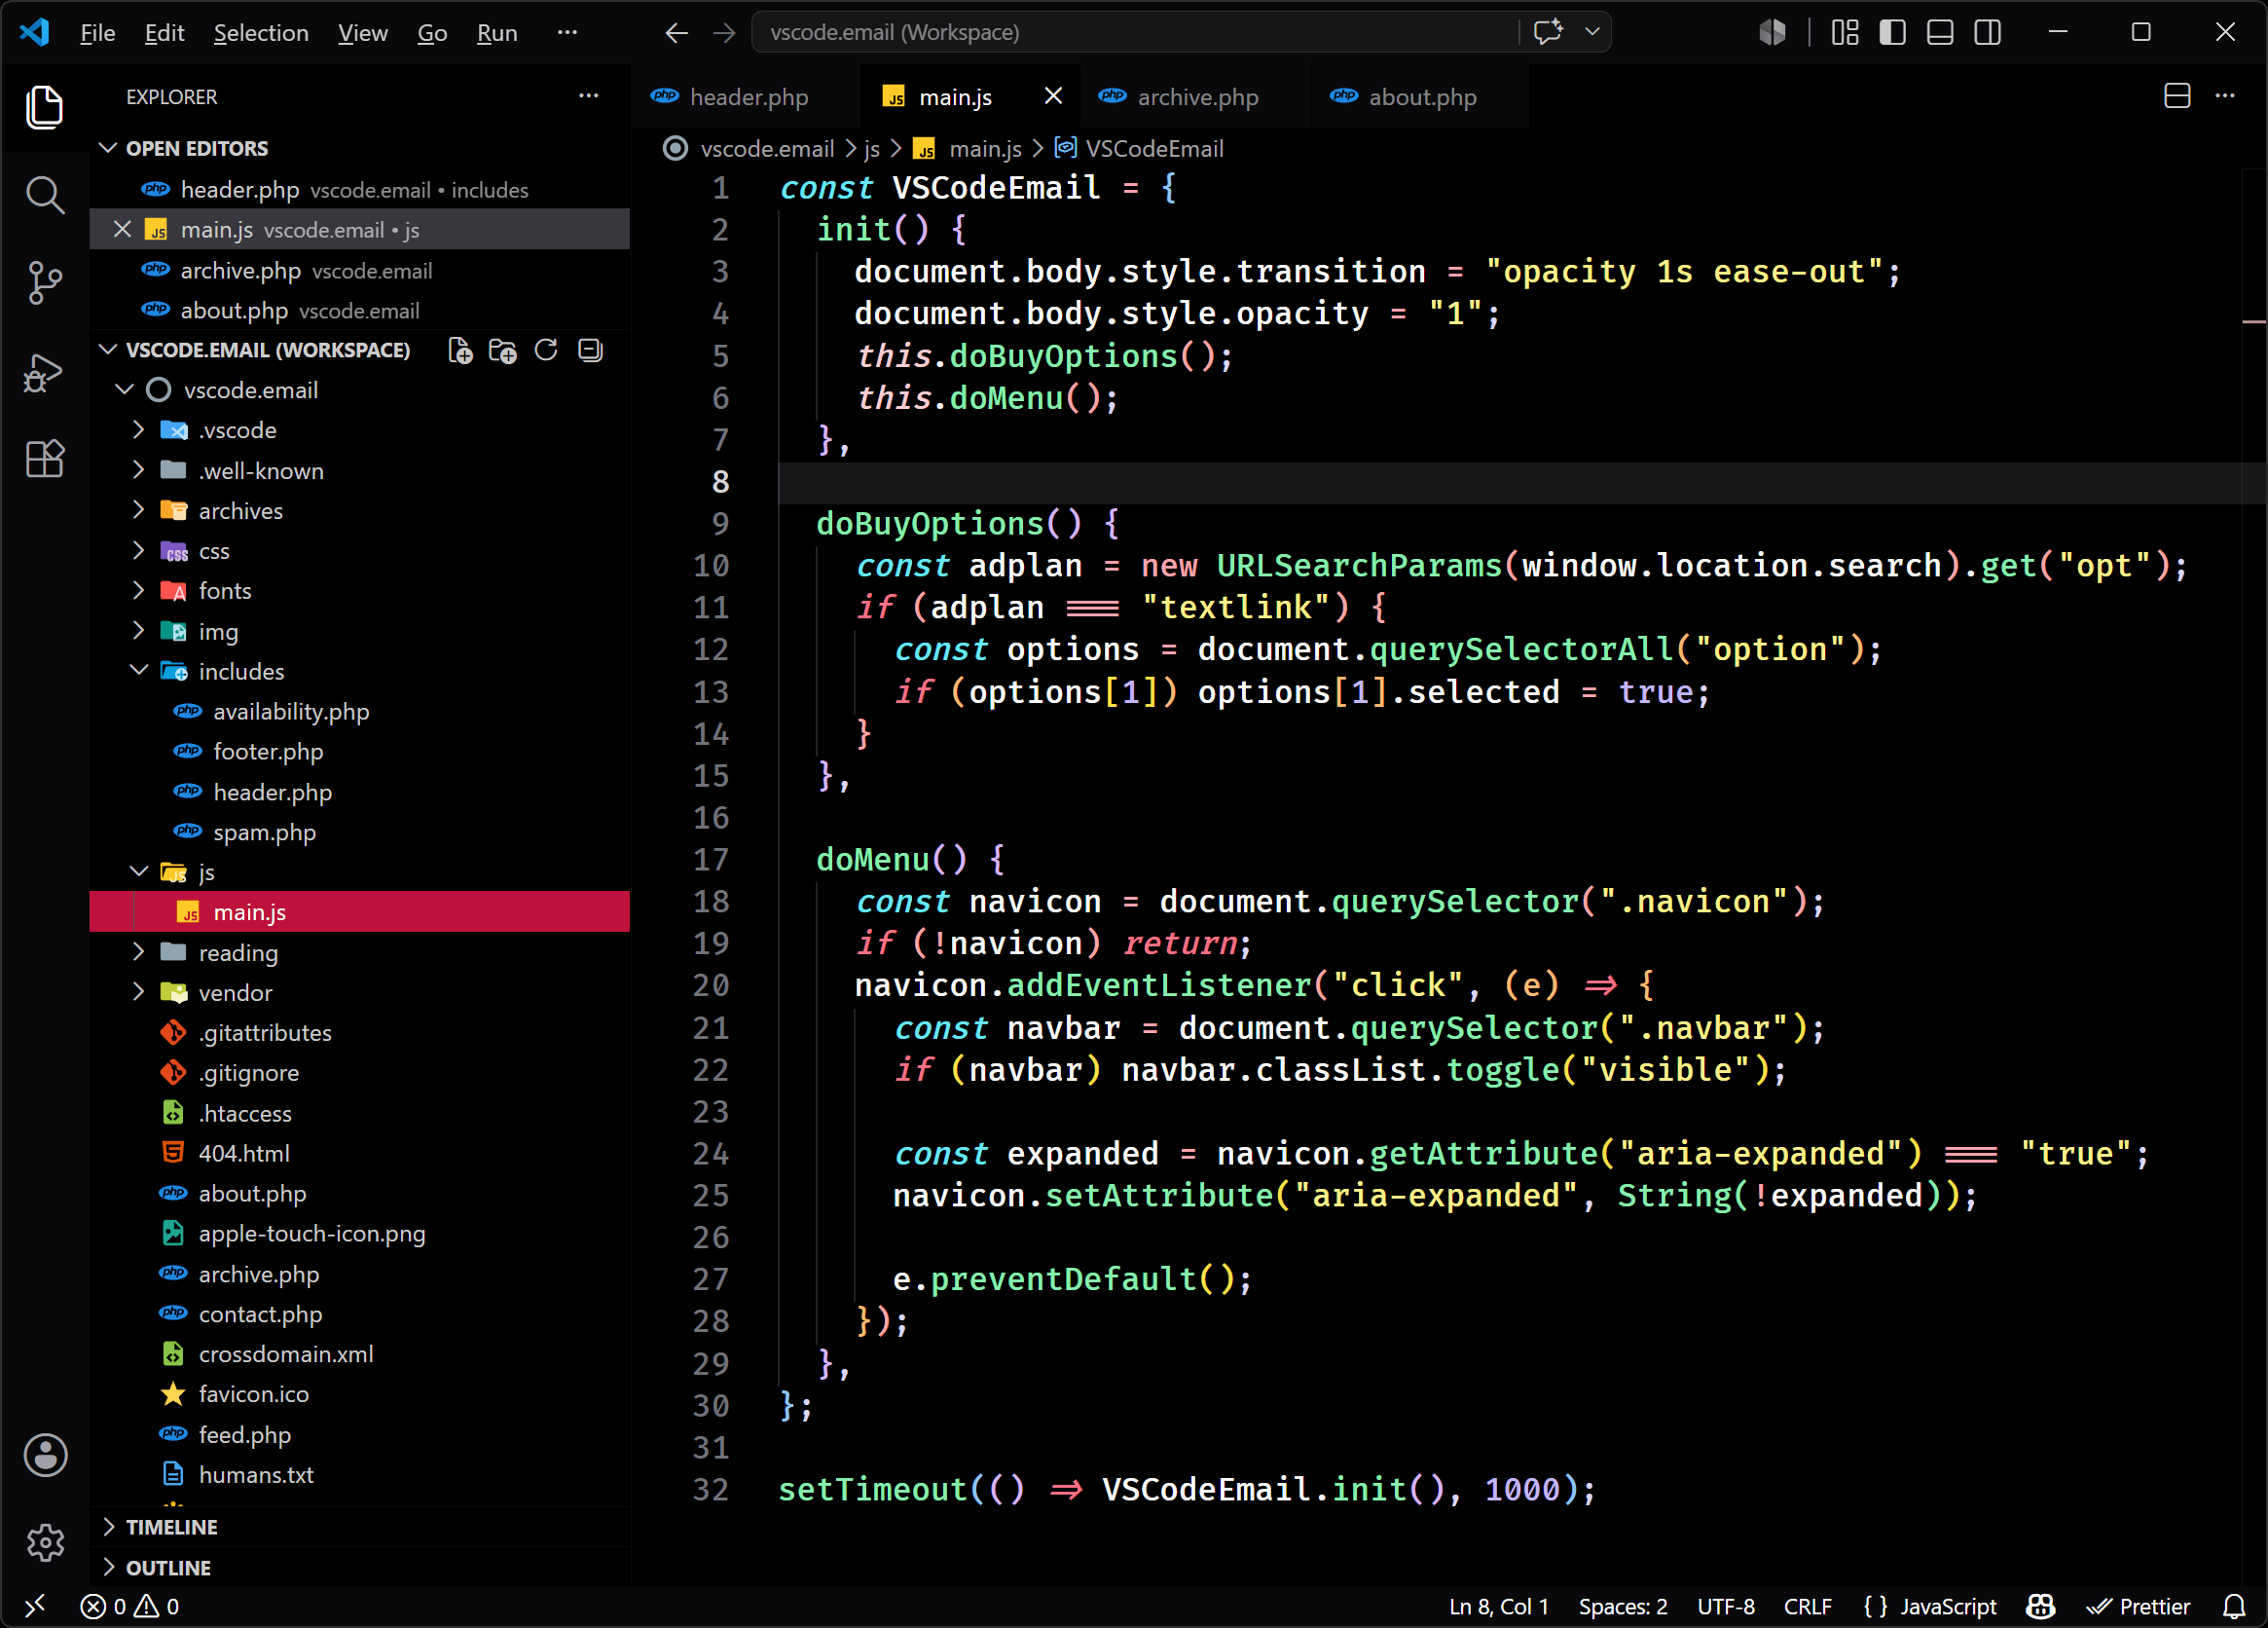Image resolution: width=2268 pixels, height=1628 pixels.
Task: Click the New Folder icon in workspace header
Action: (503, 350)
